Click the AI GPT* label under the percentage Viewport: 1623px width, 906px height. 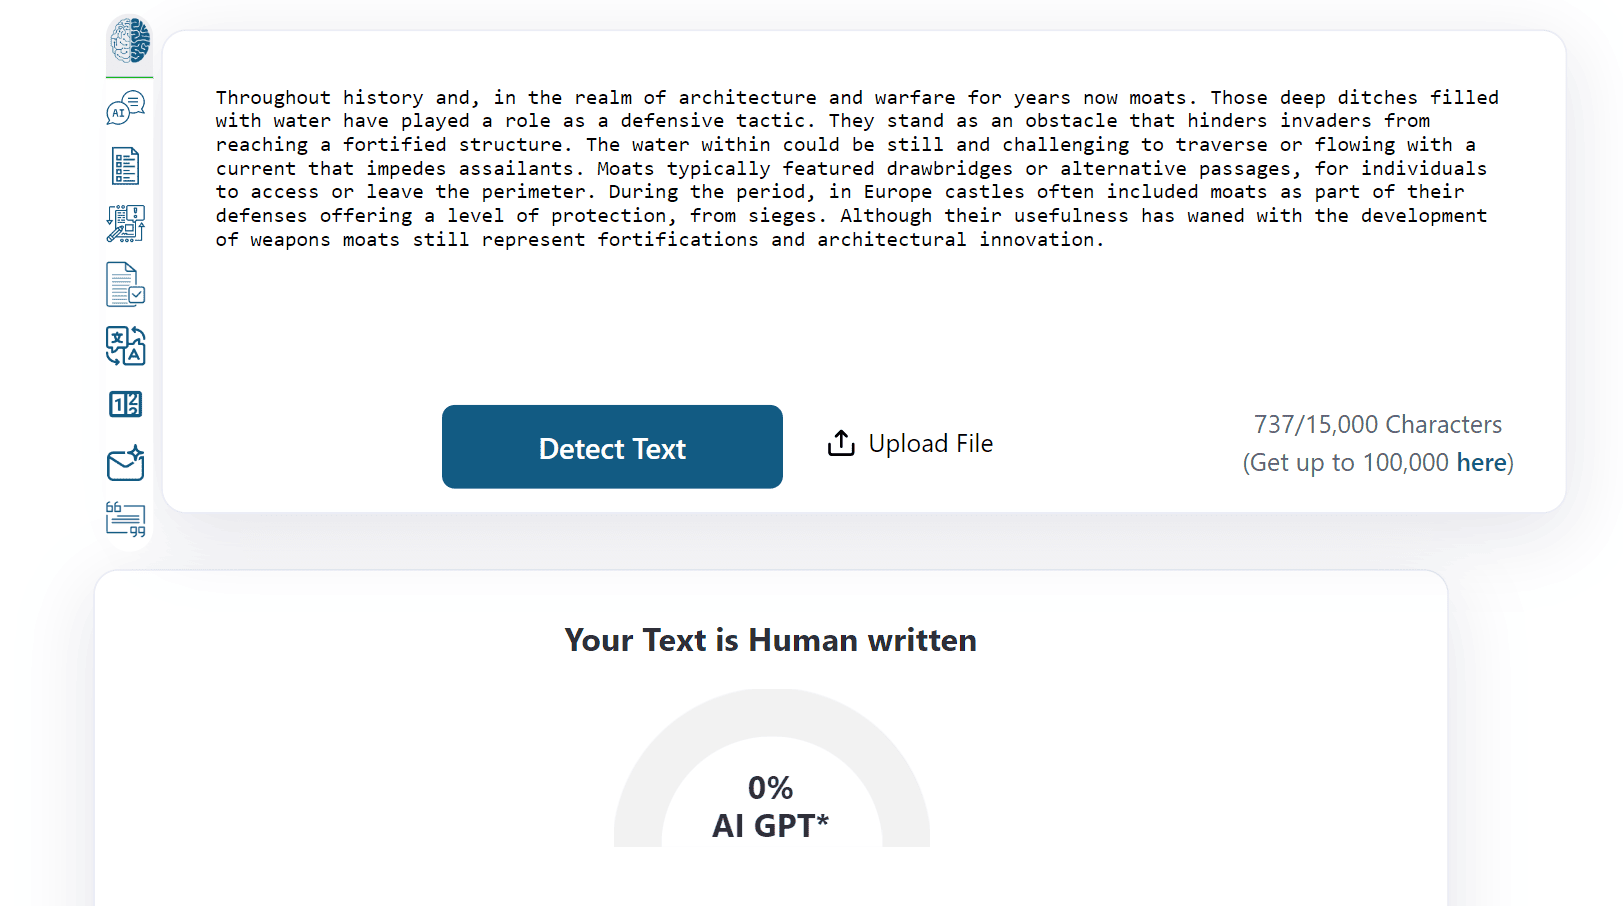click(x=771, y=826)
